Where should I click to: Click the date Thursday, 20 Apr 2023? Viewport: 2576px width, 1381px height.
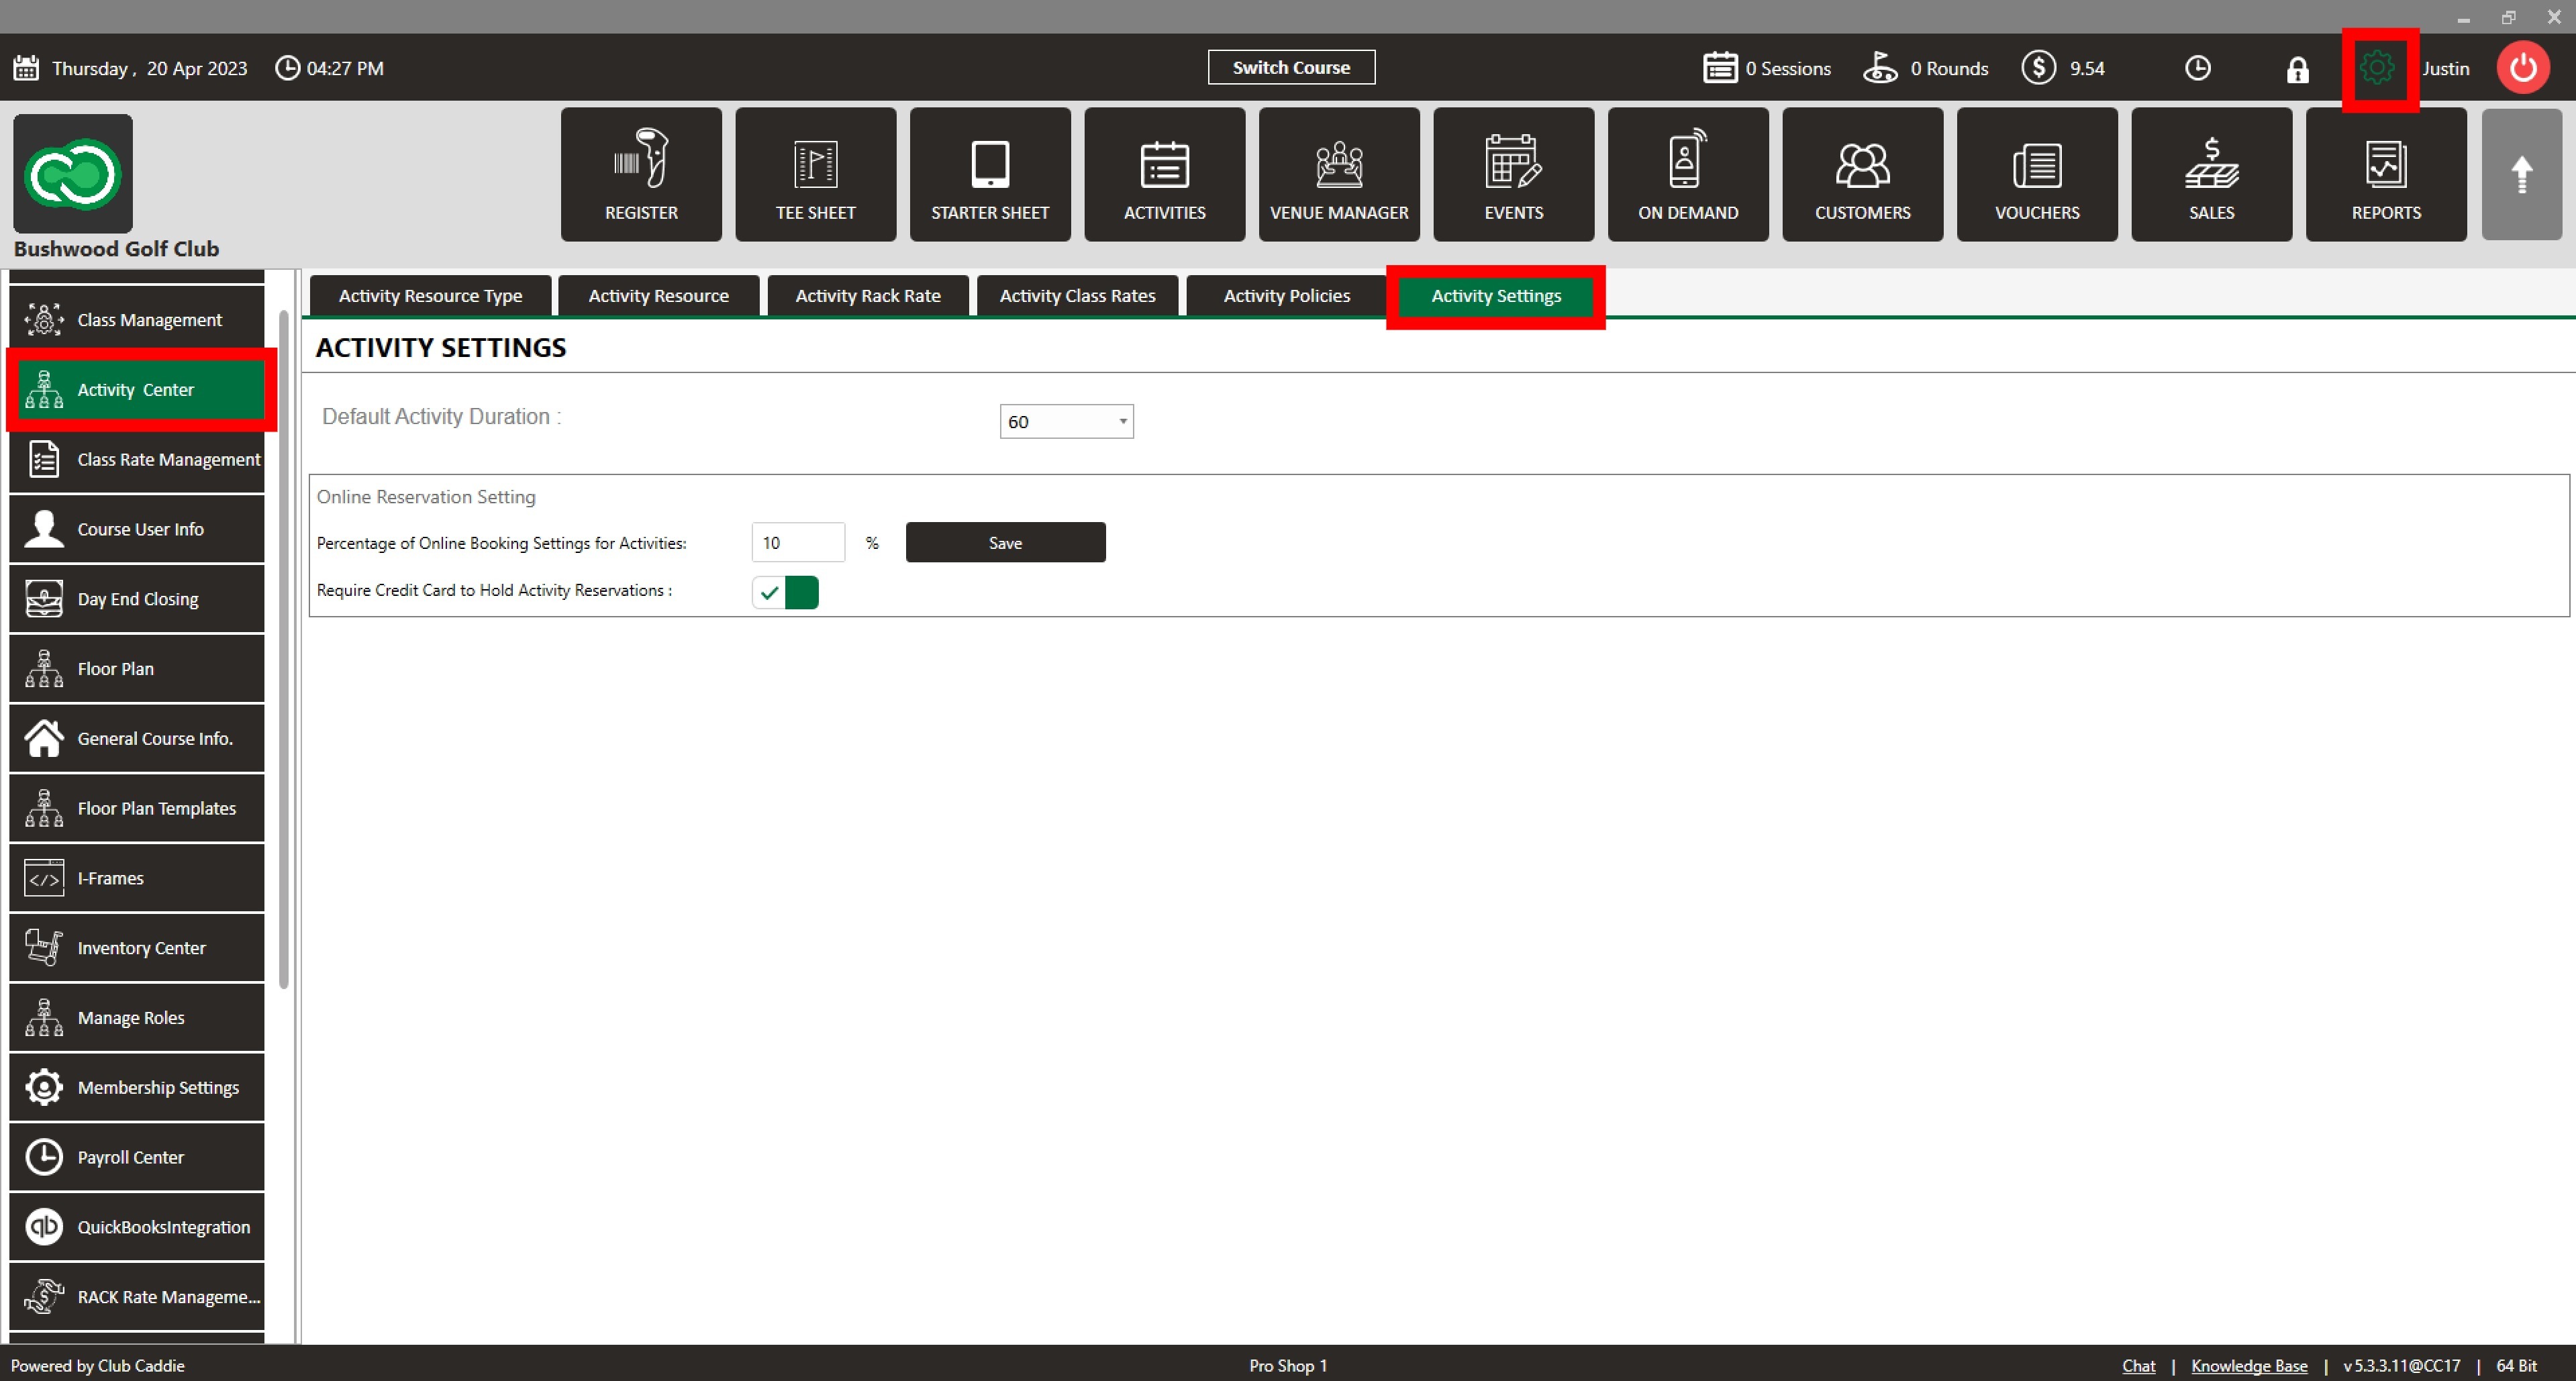(150, 68)
